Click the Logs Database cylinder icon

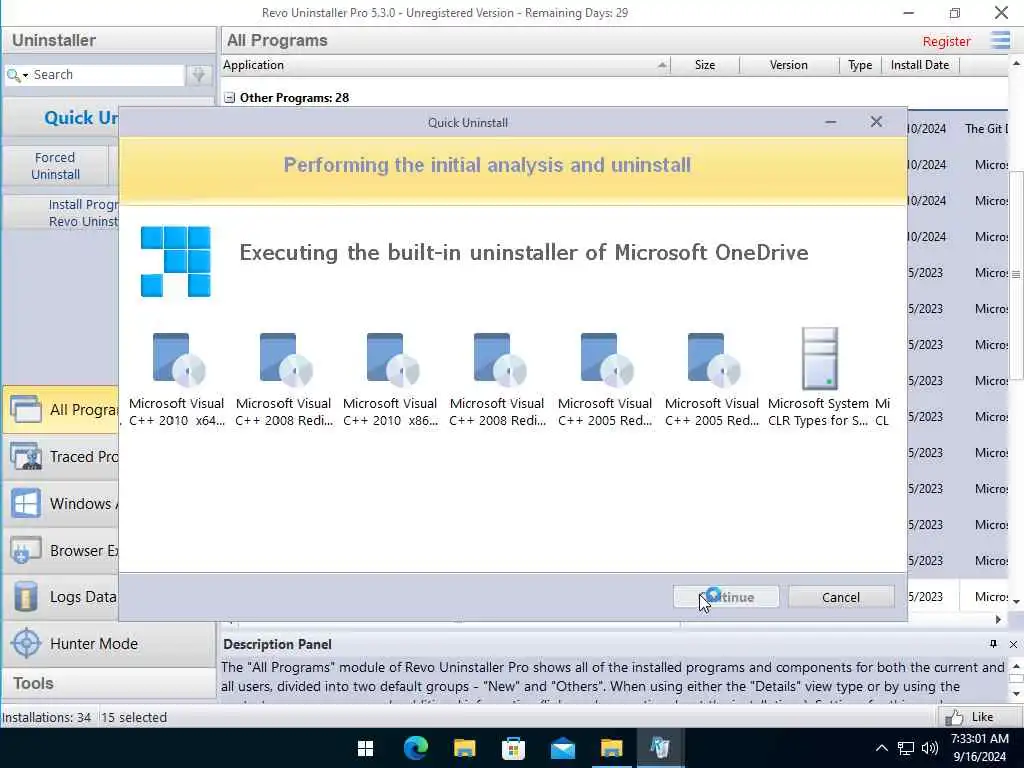(25, 597)
